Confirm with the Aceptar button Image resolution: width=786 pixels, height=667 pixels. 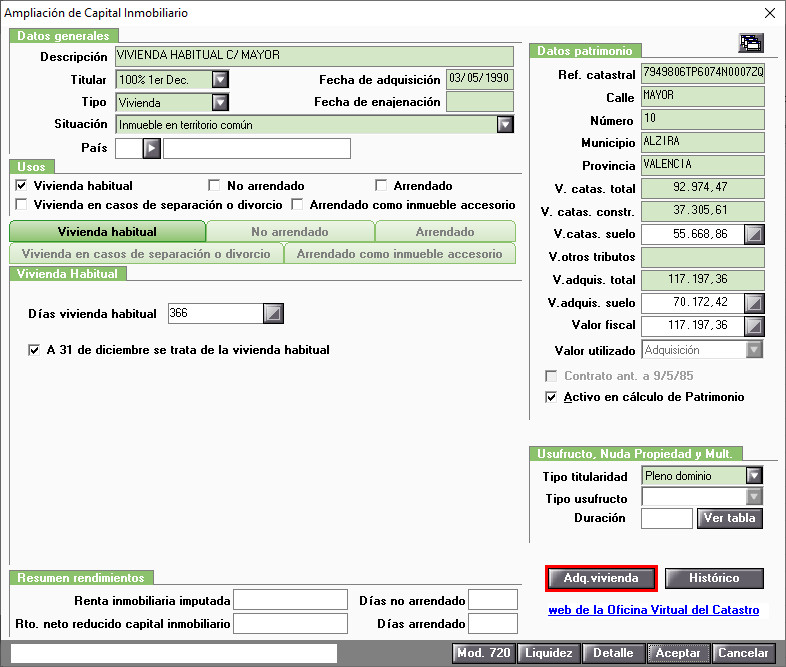678,653
